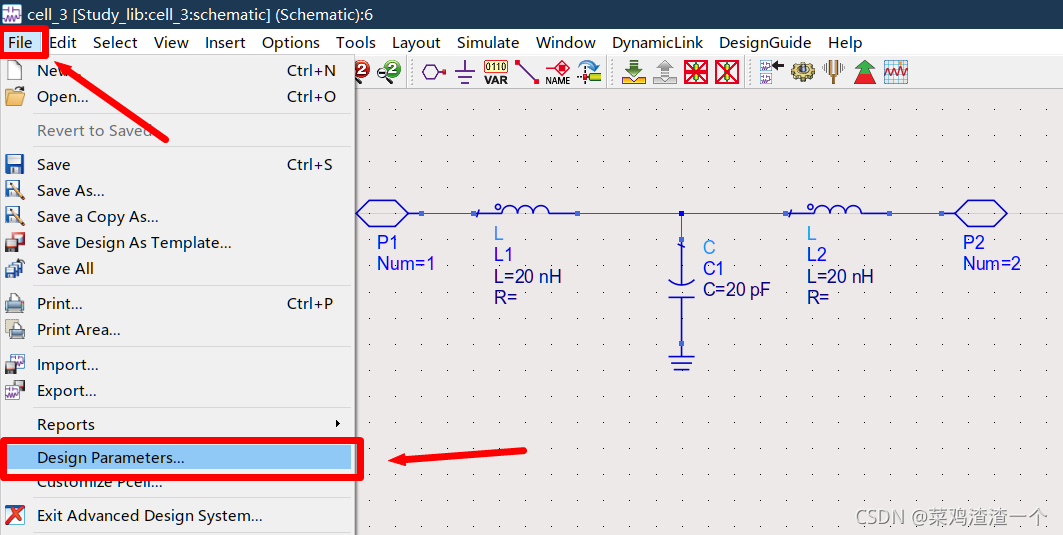Click 'L=20 nH' text under L2
Screen dimensions: 1063x535
coord(840,276)
